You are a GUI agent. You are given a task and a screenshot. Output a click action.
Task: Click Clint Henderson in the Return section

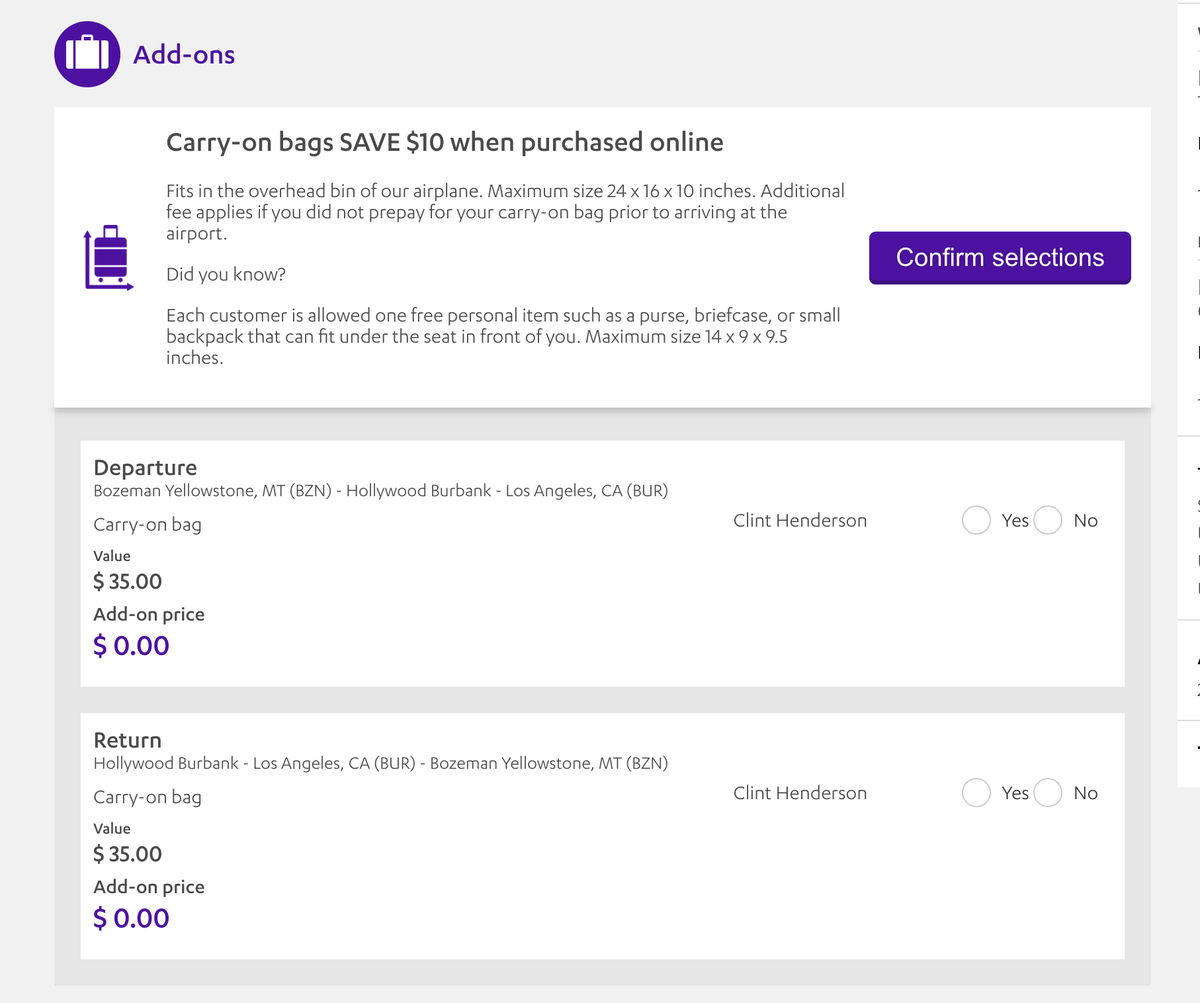800,792
